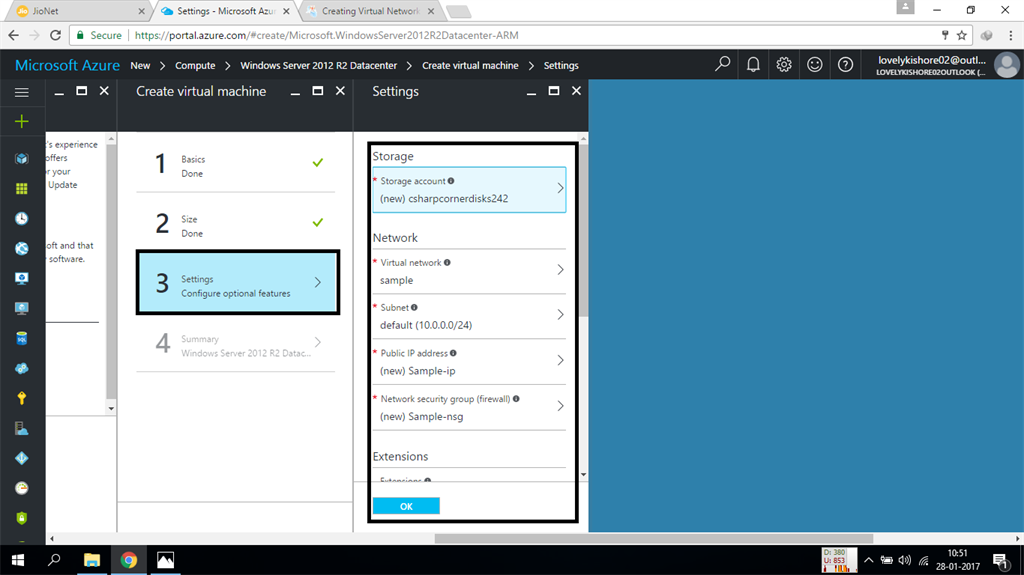Screen dimensions: 1024x575
Task: Select step 2 Size
Action: click(x=236, y=223)
